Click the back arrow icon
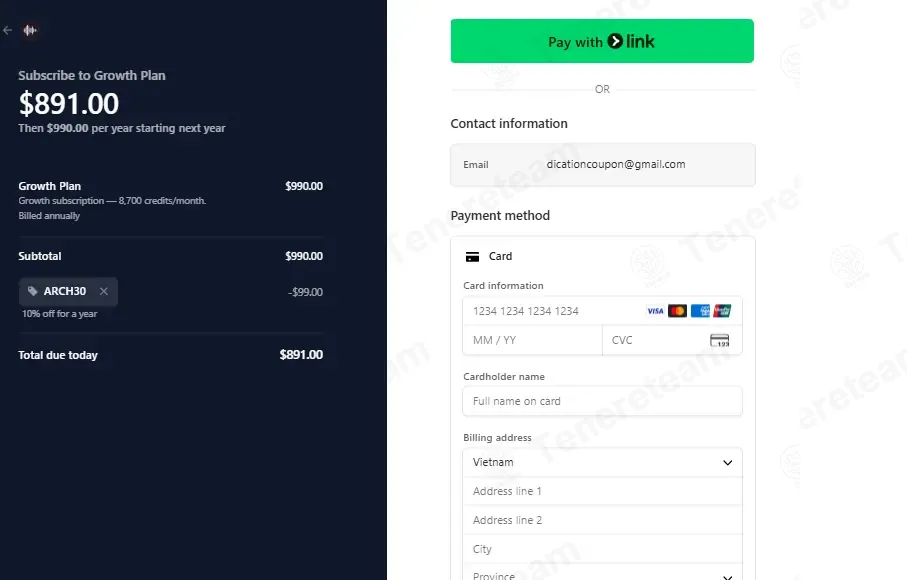 pyautogui.click(x=8, y=30)
